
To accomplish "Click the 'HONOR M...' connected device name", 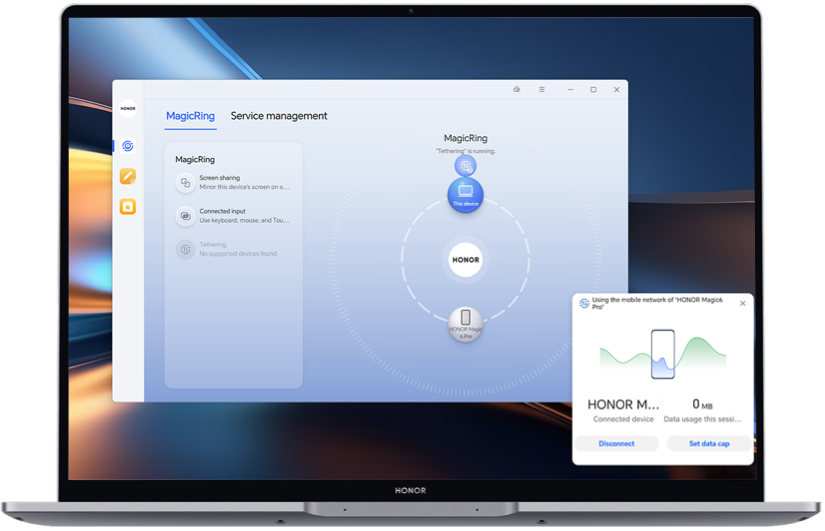I will coord(623,404).
